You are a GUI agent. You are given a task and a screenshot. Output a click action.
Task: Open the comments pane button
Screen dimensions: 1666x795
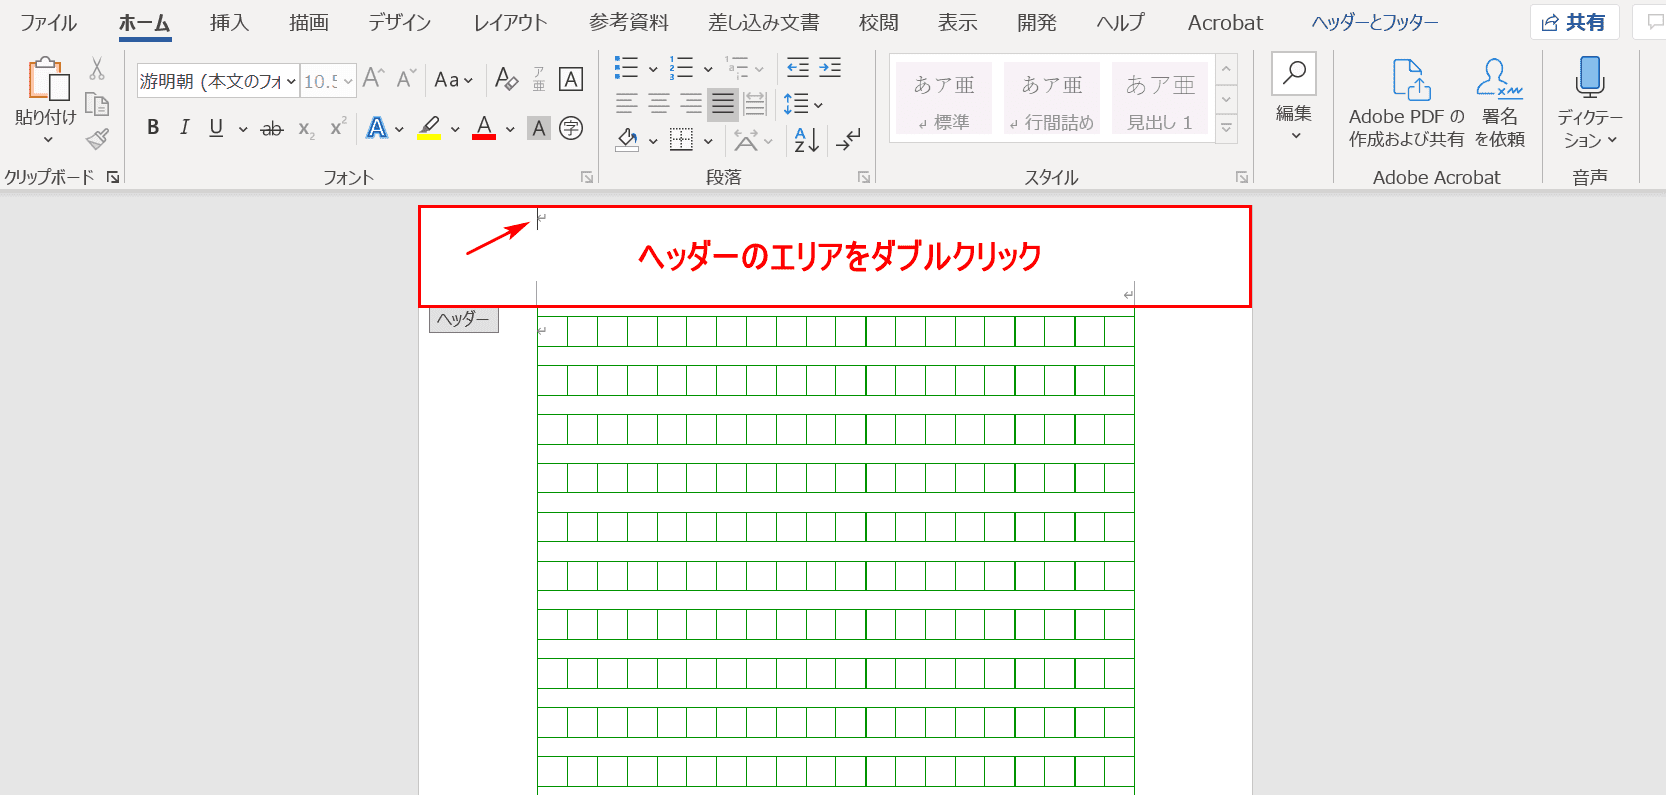1650,22
